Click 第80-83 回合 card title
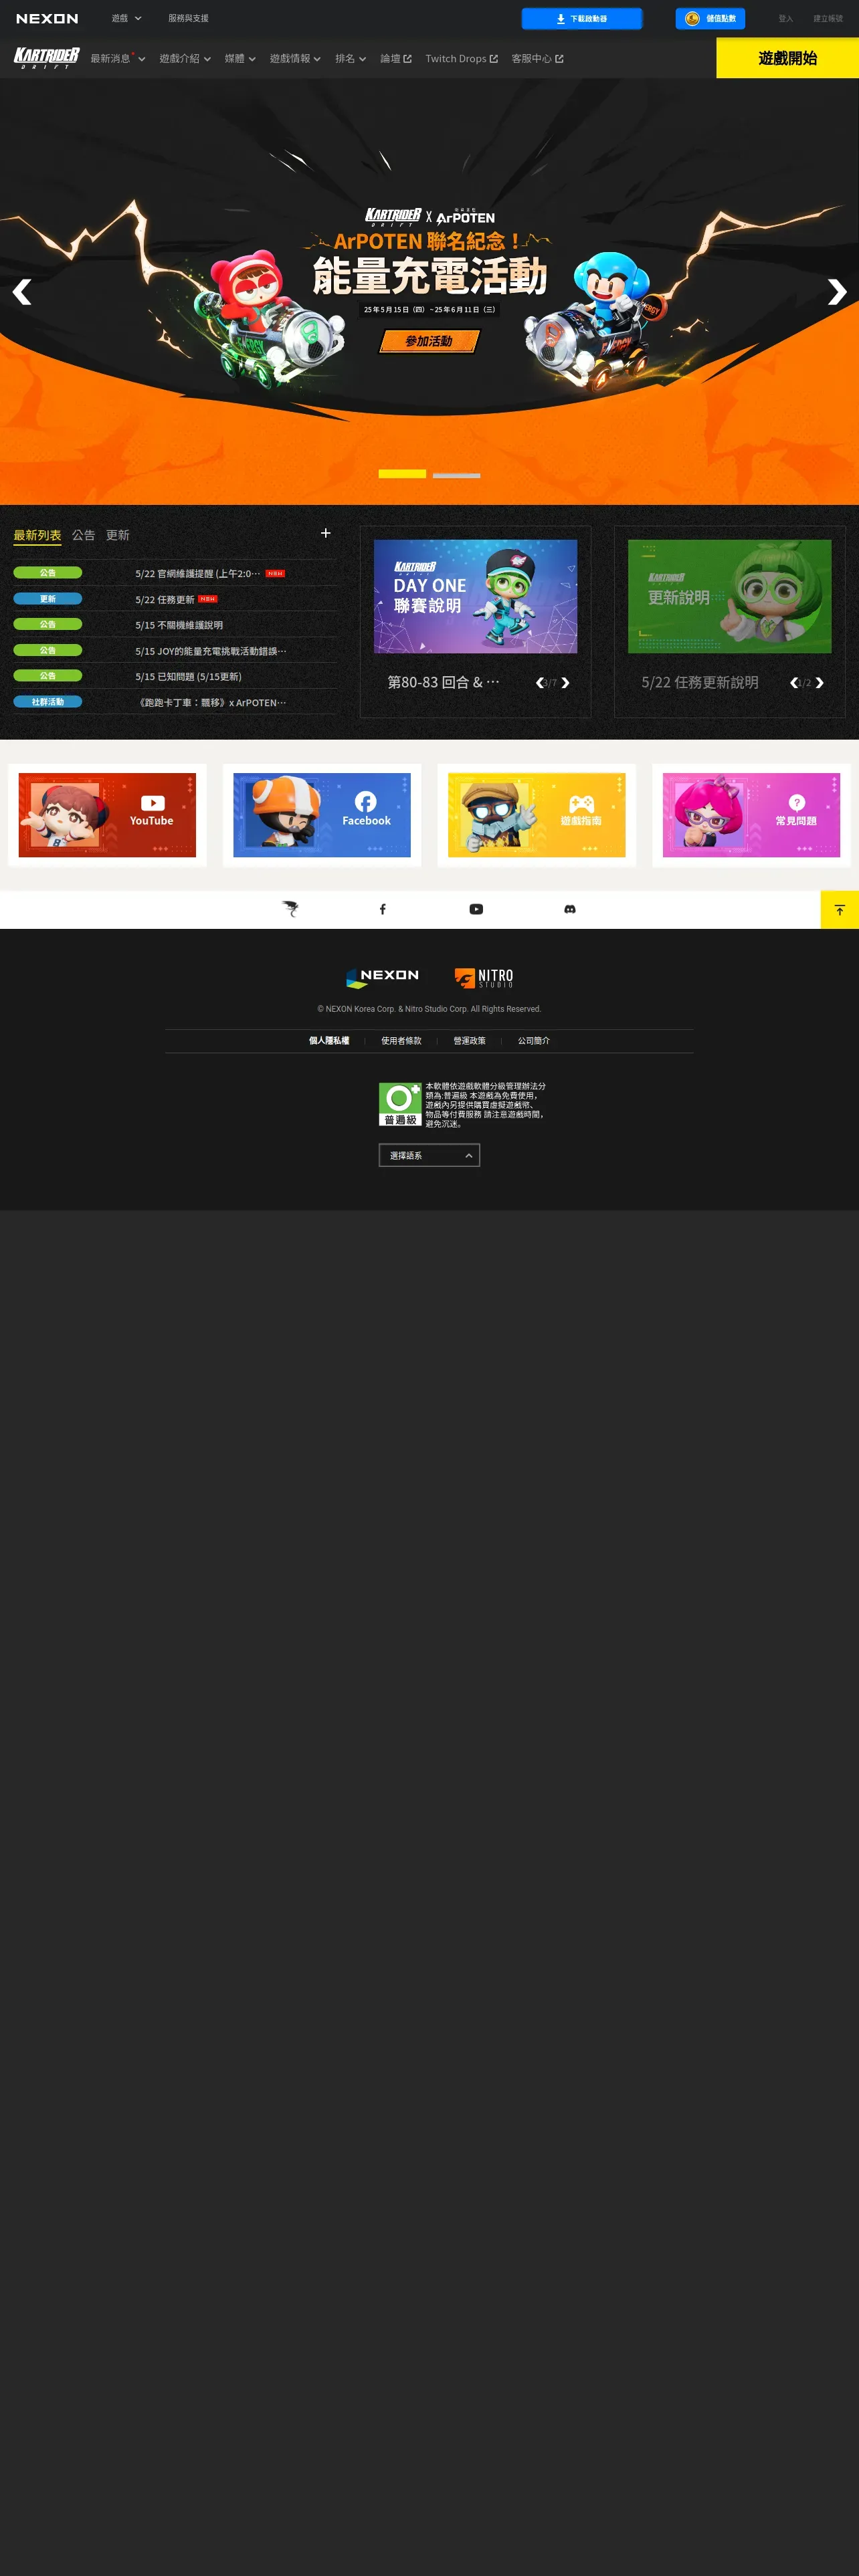859x2576 pixels. point(443,683)
